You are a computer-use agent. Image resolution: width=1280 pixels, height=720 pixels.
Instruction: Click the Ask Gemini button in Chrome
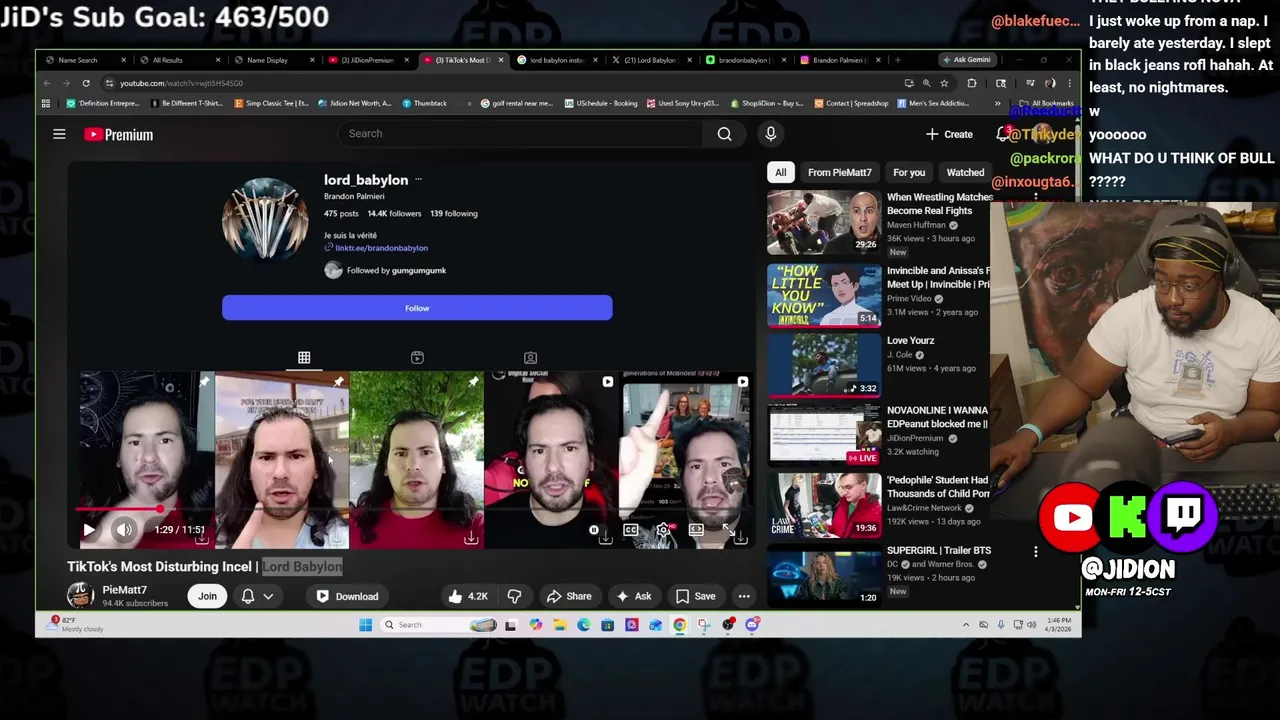pyautogui.click(x=965, y=60)
